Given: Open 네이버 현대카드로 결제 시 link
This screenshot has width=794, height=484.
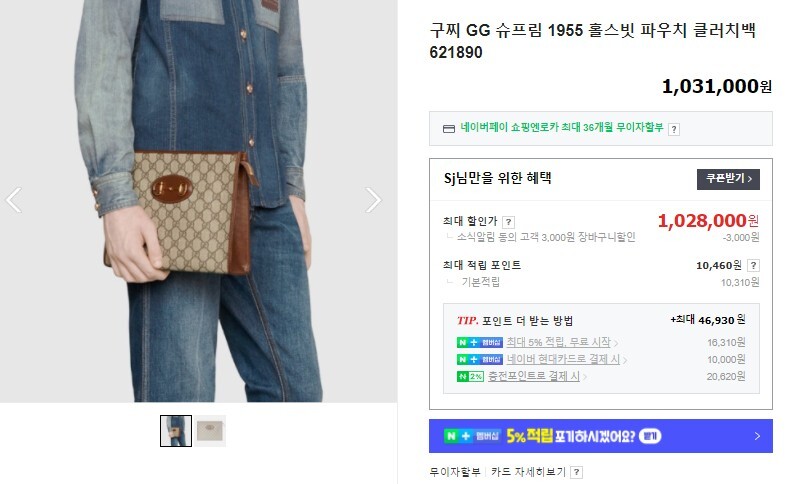Looking at the screenshot, I should 563,359.
